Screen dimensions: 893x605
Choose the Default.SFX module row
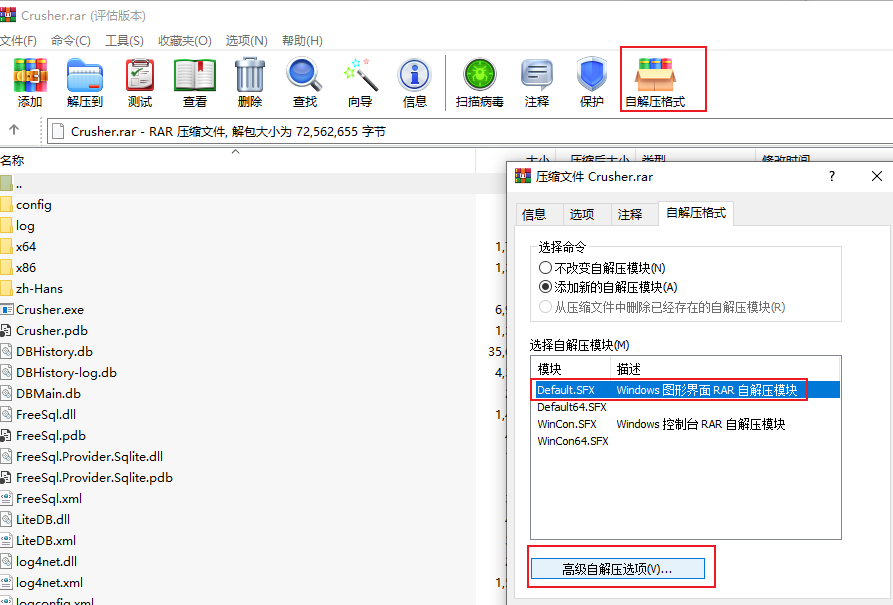(685, 390)
